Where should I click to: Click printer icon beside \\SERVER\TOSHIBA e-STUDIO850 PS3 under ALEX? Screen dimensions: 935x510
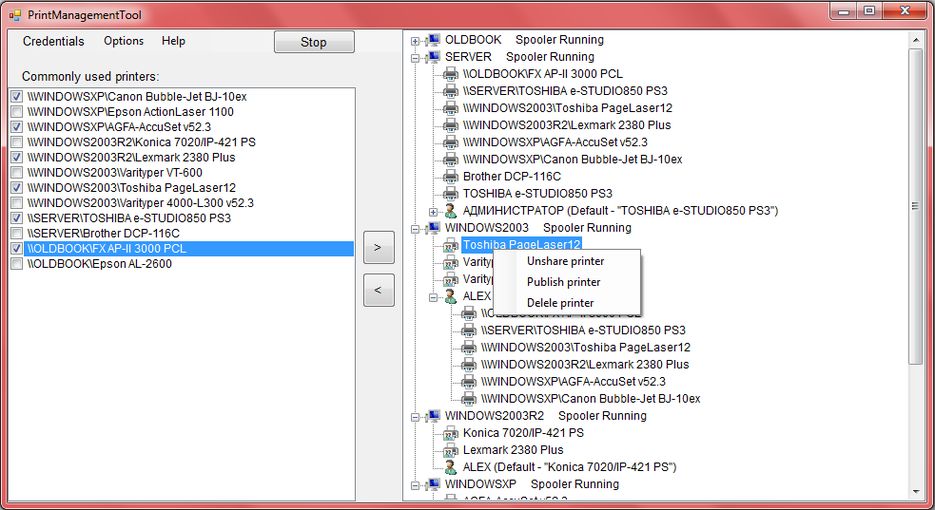point(469,330)
